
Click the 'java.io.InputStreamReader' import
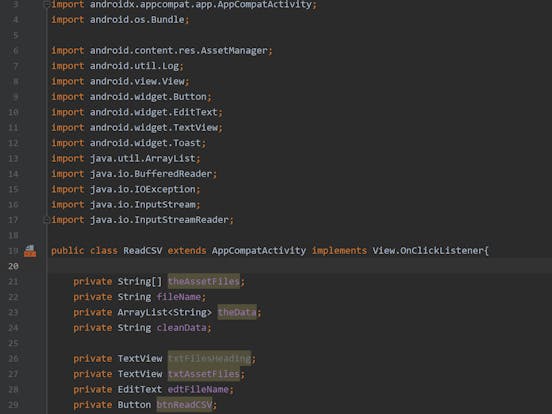coord(159,220)
